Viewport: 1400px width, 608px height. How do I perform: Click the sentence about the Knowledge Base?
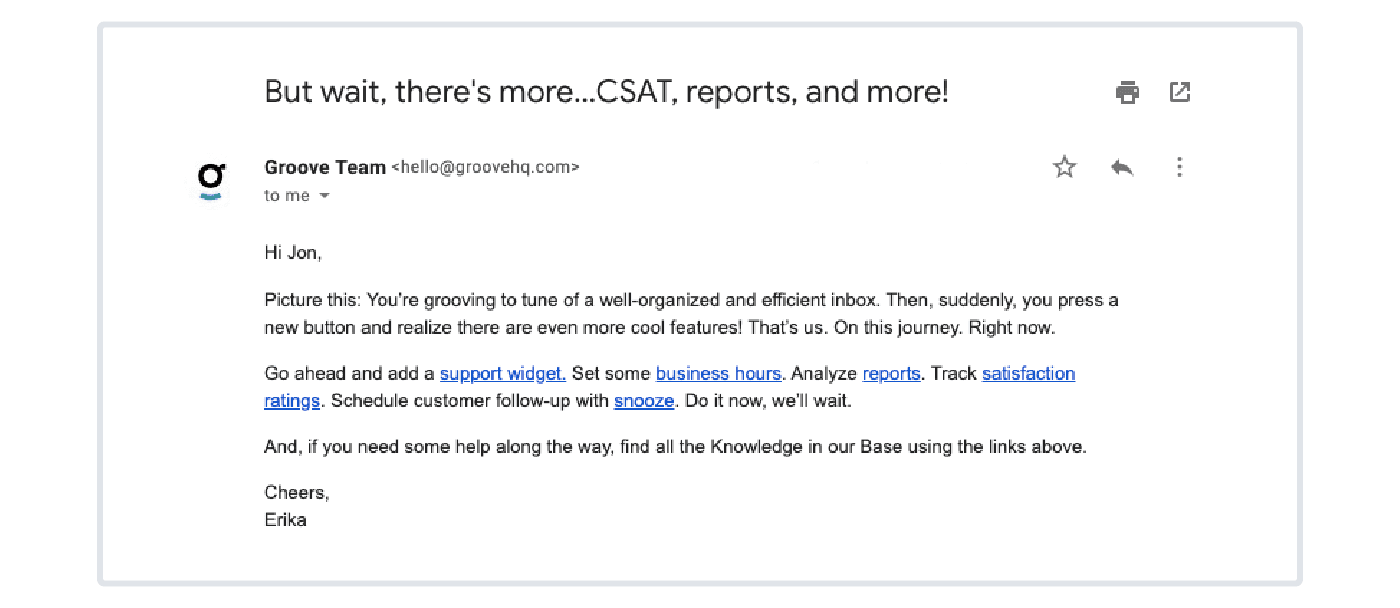click(675, 447)
